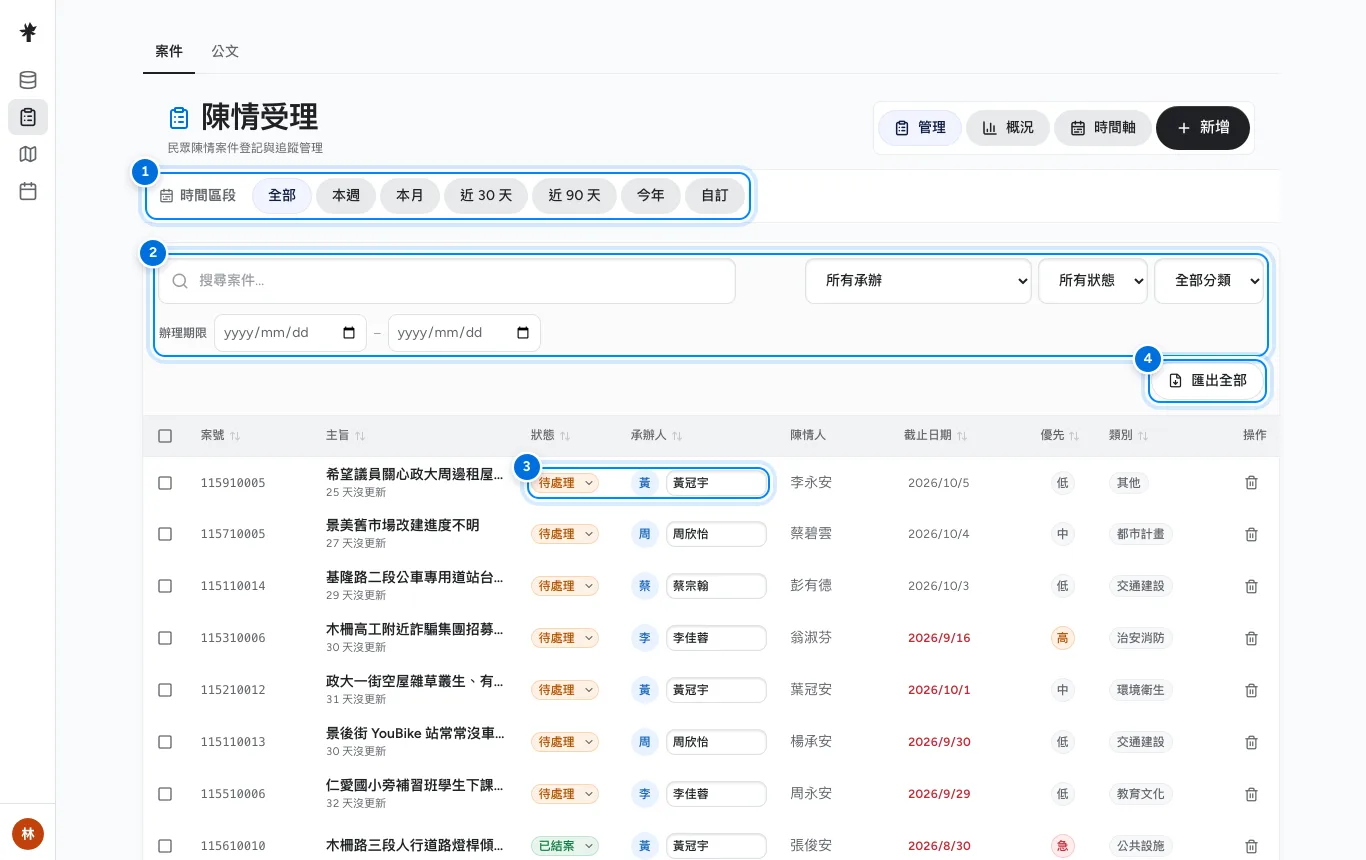Check the box for case 115110014

coord(165,586)
